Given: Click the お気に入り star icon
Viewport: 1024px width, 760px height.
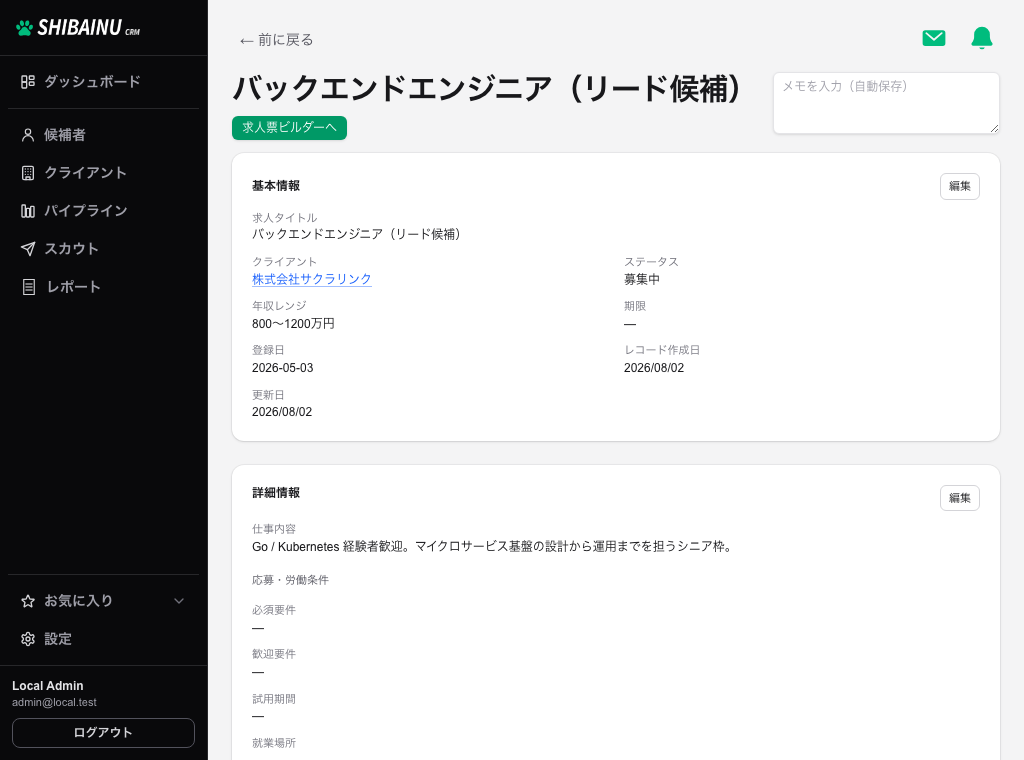Looking at the screenshot, I should point(27,601).
